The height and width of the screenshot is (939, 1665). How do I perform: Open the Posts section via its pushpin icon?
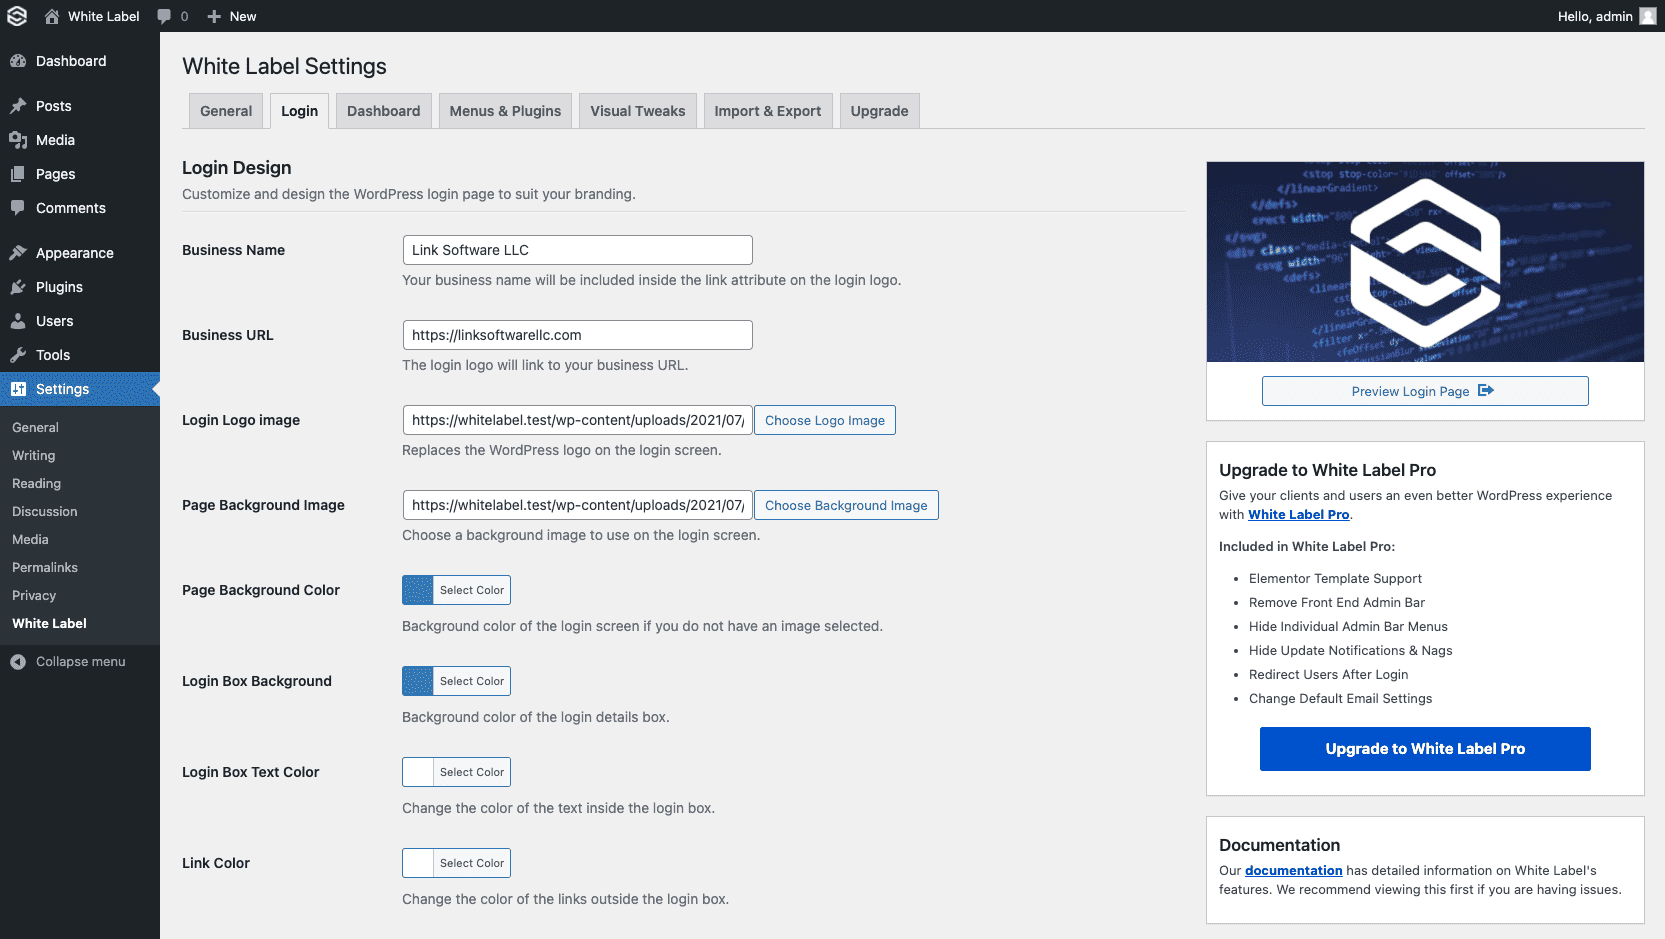20,105
